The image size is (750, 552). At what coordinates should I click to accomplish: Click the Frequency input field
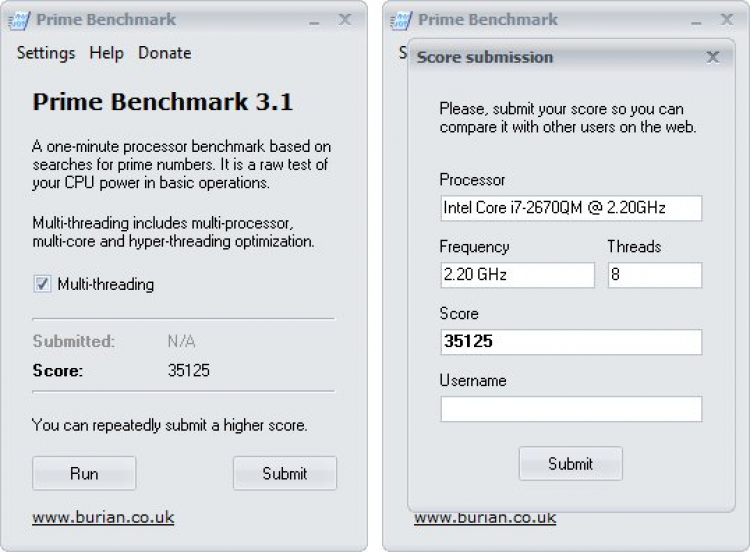point(516,275)
